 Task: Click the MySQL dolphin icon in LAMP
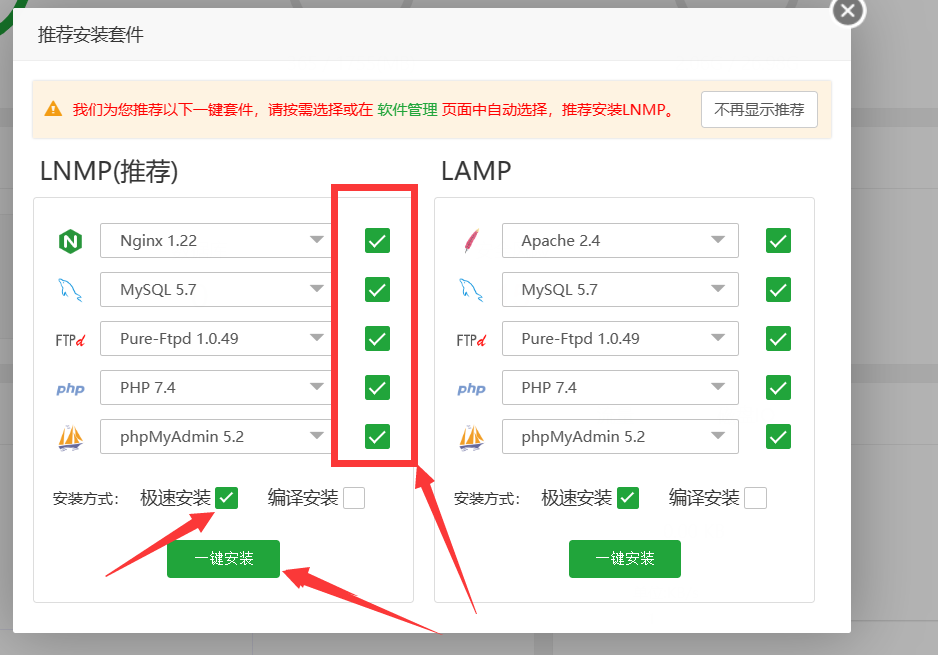point(471,290)
